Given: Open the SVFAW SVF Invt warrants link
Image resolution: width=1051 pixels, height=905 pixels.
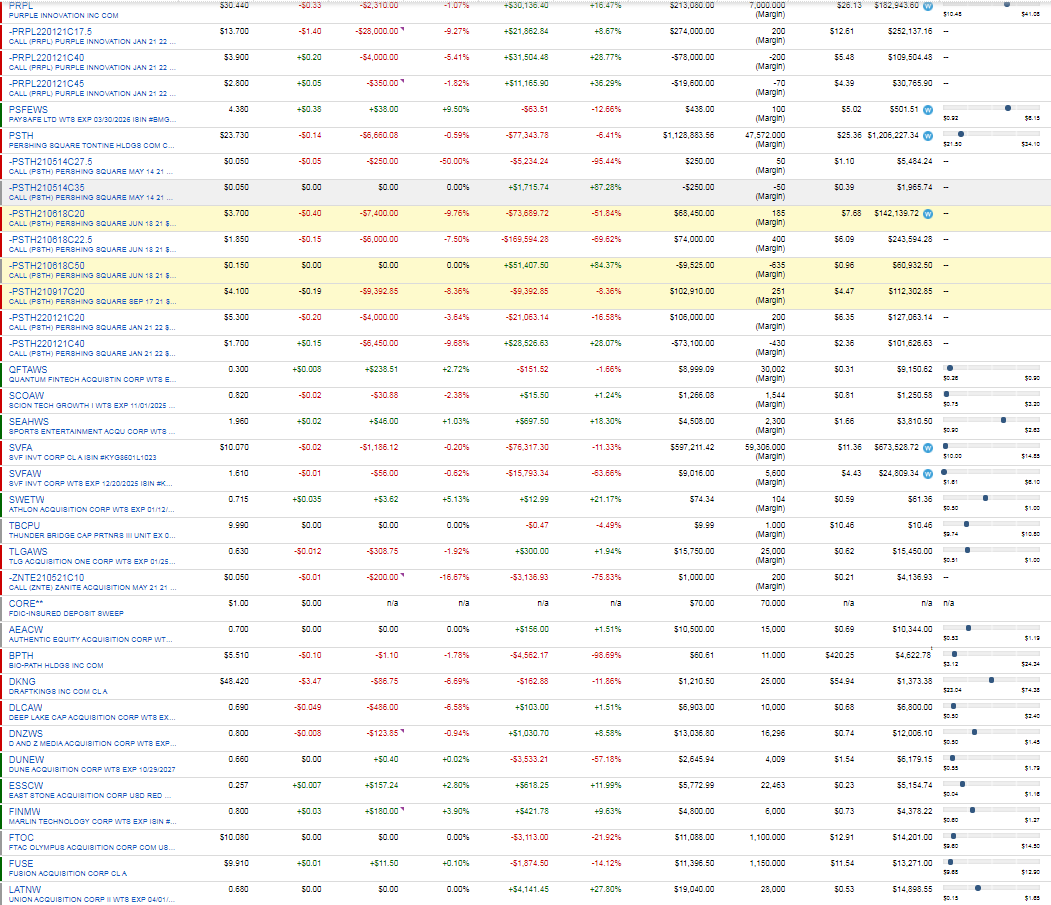Looking at the screenshot, I should click(x=25, y=473).
